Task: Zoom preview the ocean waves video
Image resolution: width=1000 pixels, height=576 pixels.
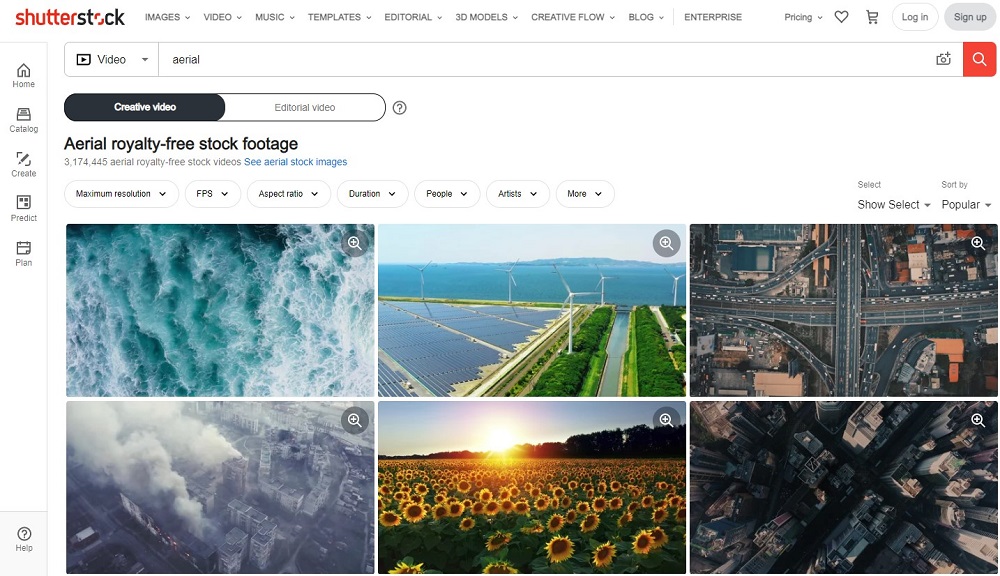Action: [355, 241]
